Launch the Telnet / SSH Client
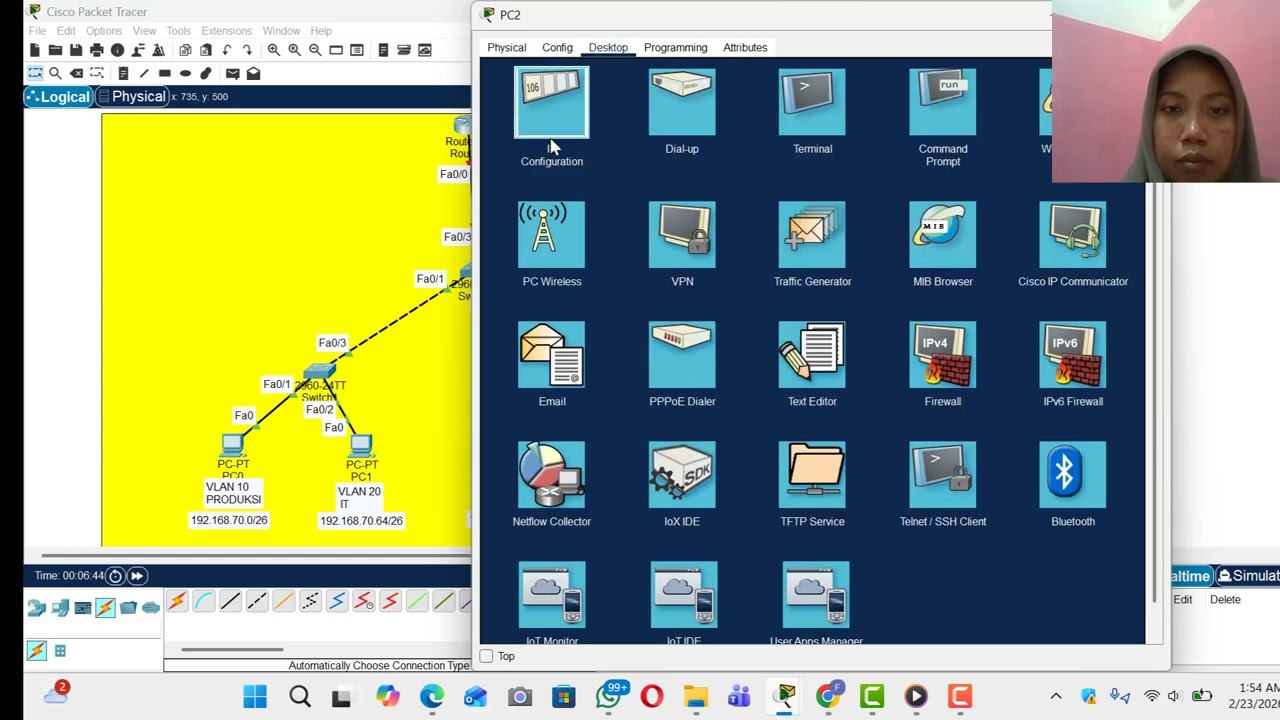 943,475
